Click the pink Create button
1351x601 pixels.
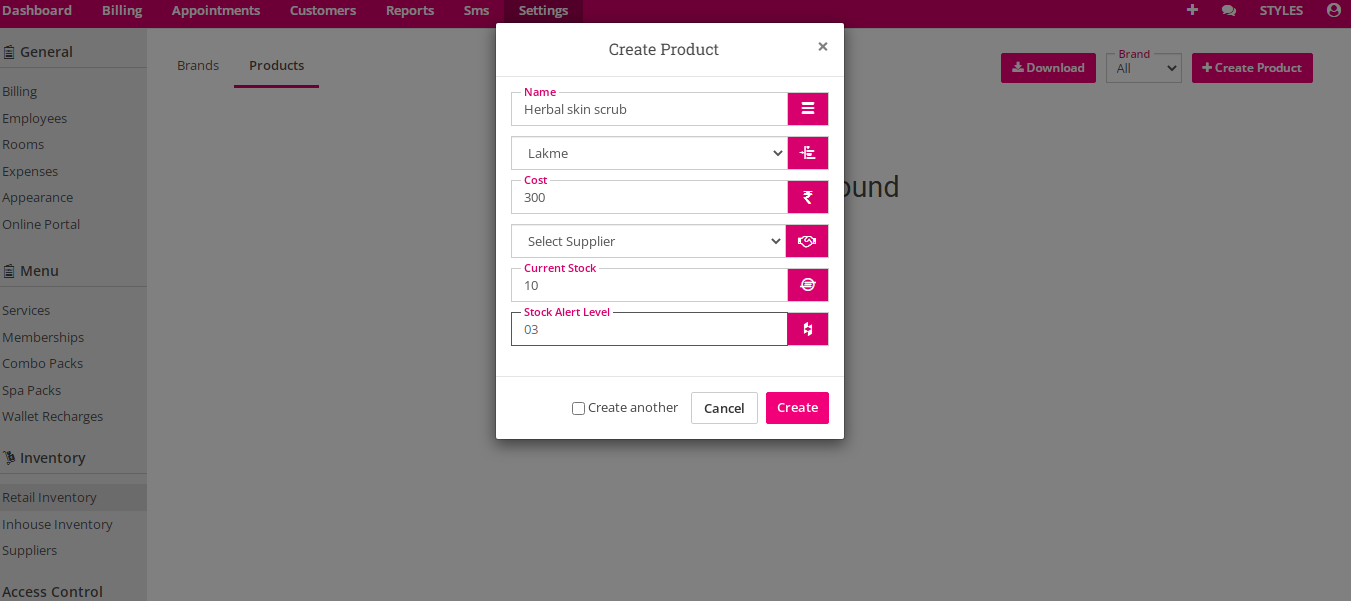click(x=797, y=408)
